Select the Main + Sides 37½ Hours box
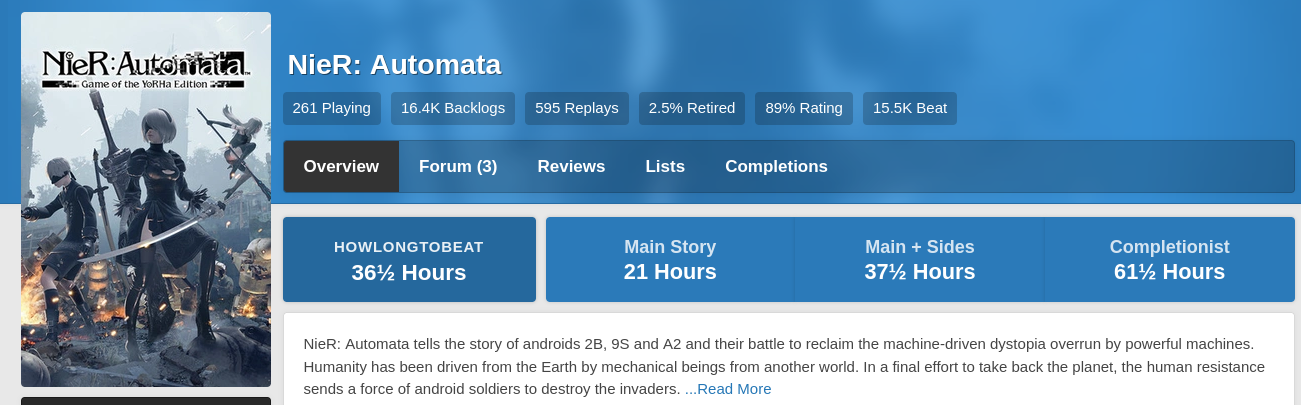Viewport: 1301px width, 405px height. 919,259
